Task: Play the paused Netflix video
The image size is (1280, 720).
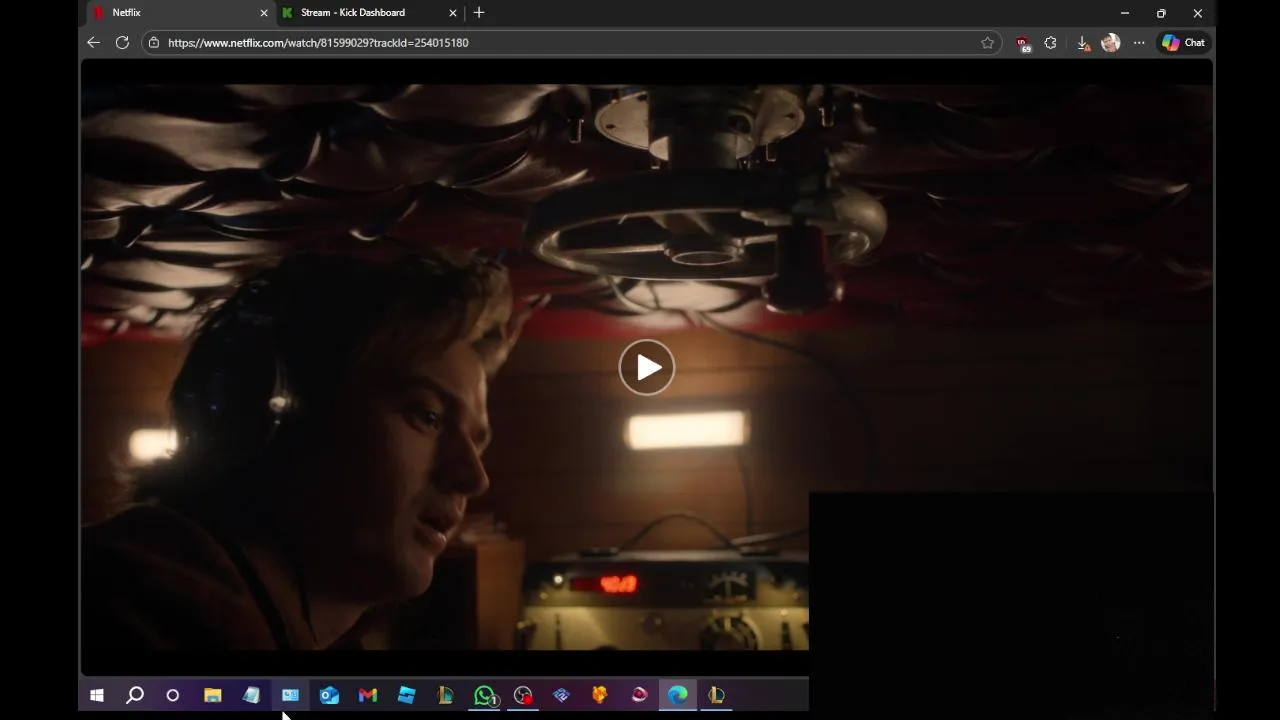Action: 647,368
